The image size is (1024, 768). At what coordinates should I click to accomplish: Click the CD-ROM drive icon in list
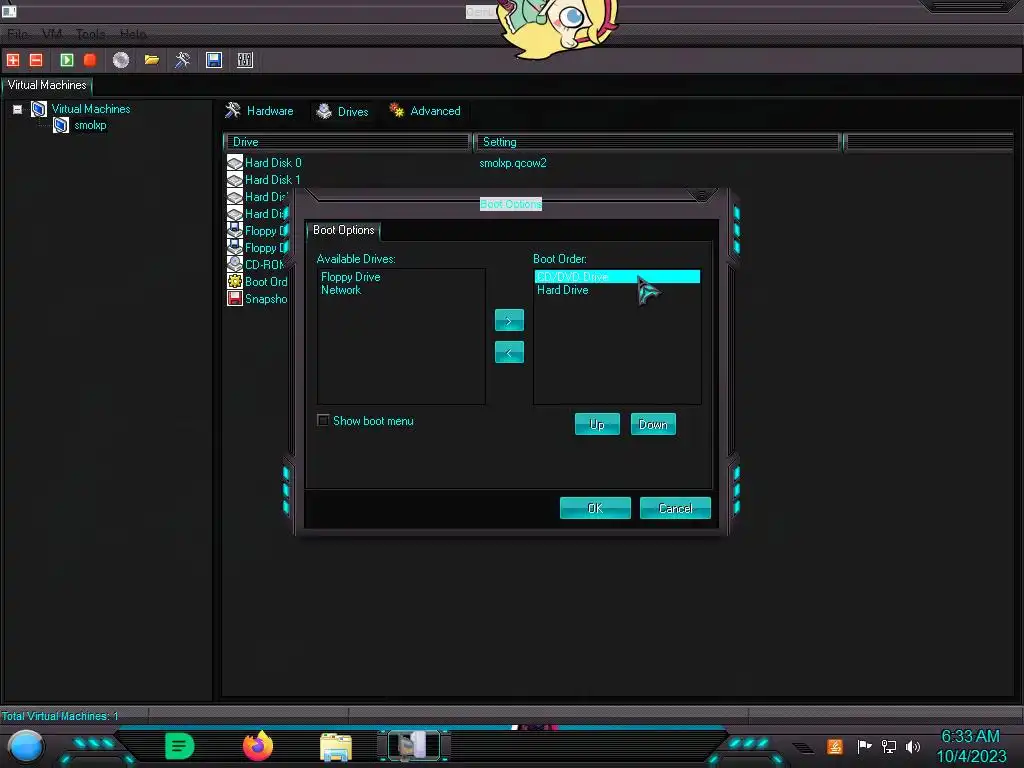tap(234, 264)
